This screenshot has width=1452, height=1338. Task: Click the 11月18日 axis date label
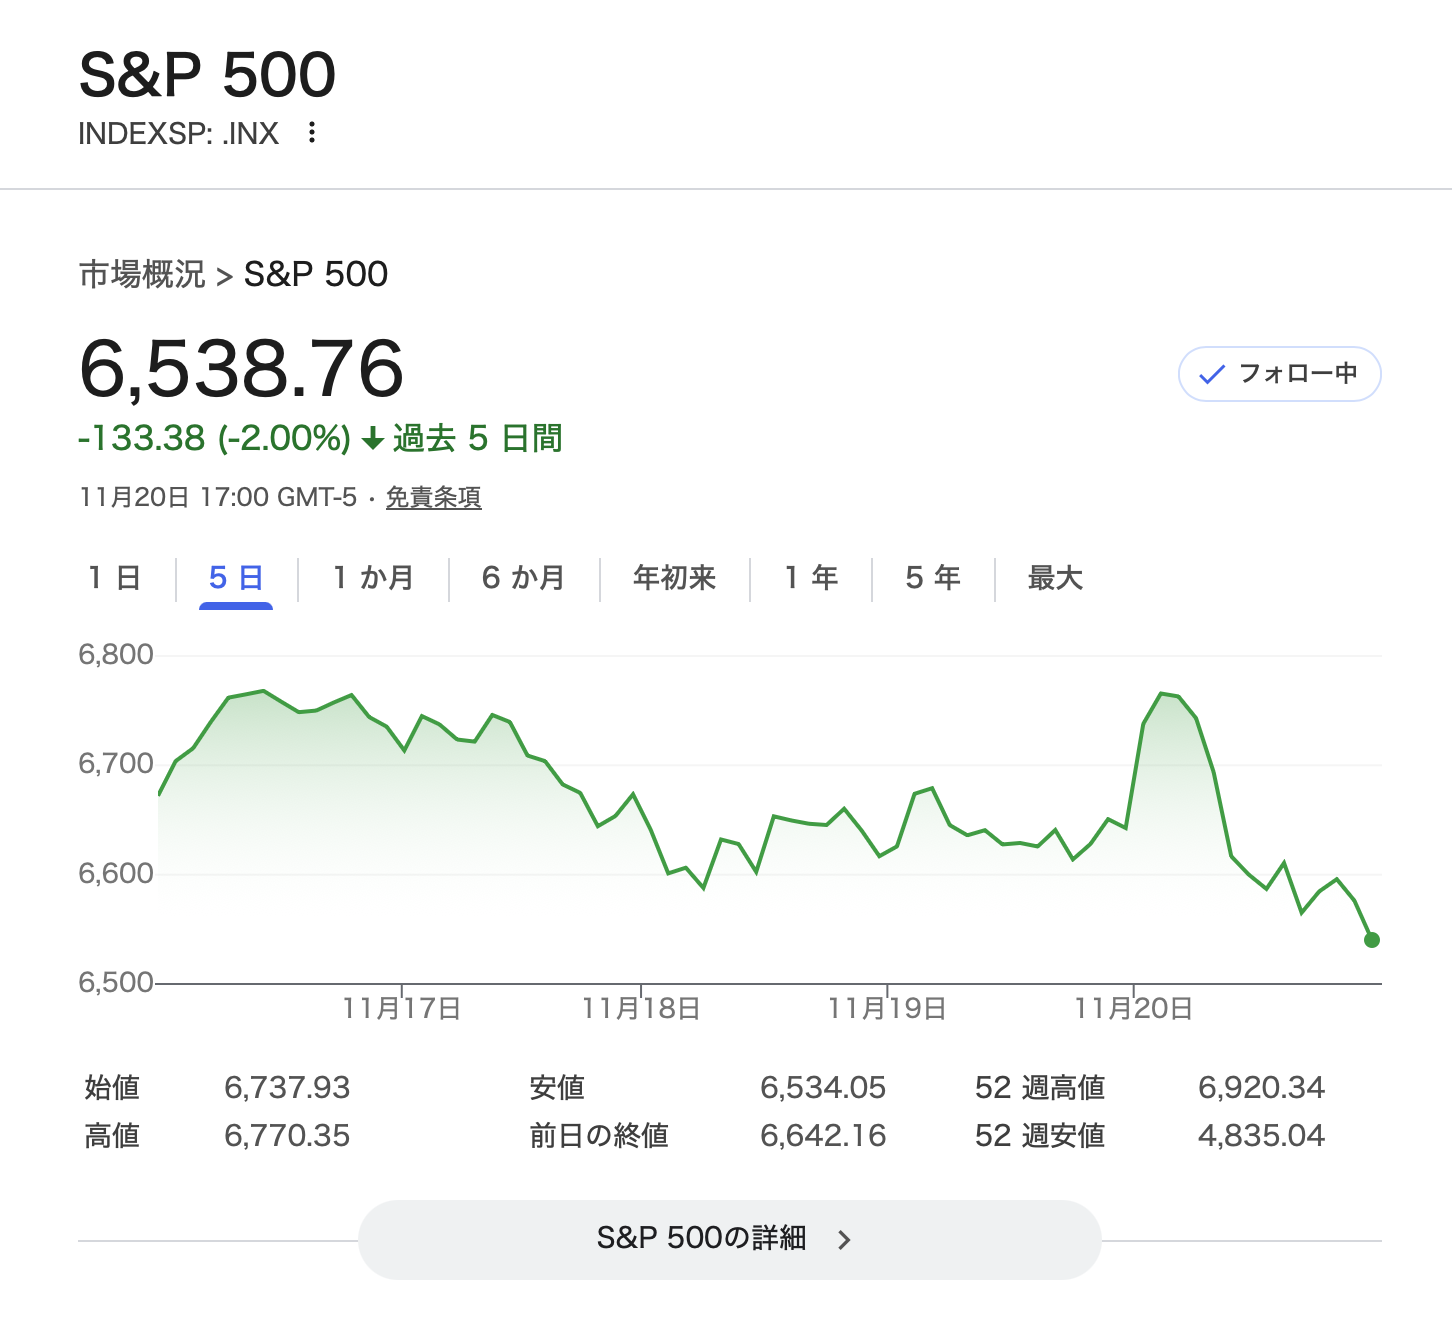(x=641, y=1008)
